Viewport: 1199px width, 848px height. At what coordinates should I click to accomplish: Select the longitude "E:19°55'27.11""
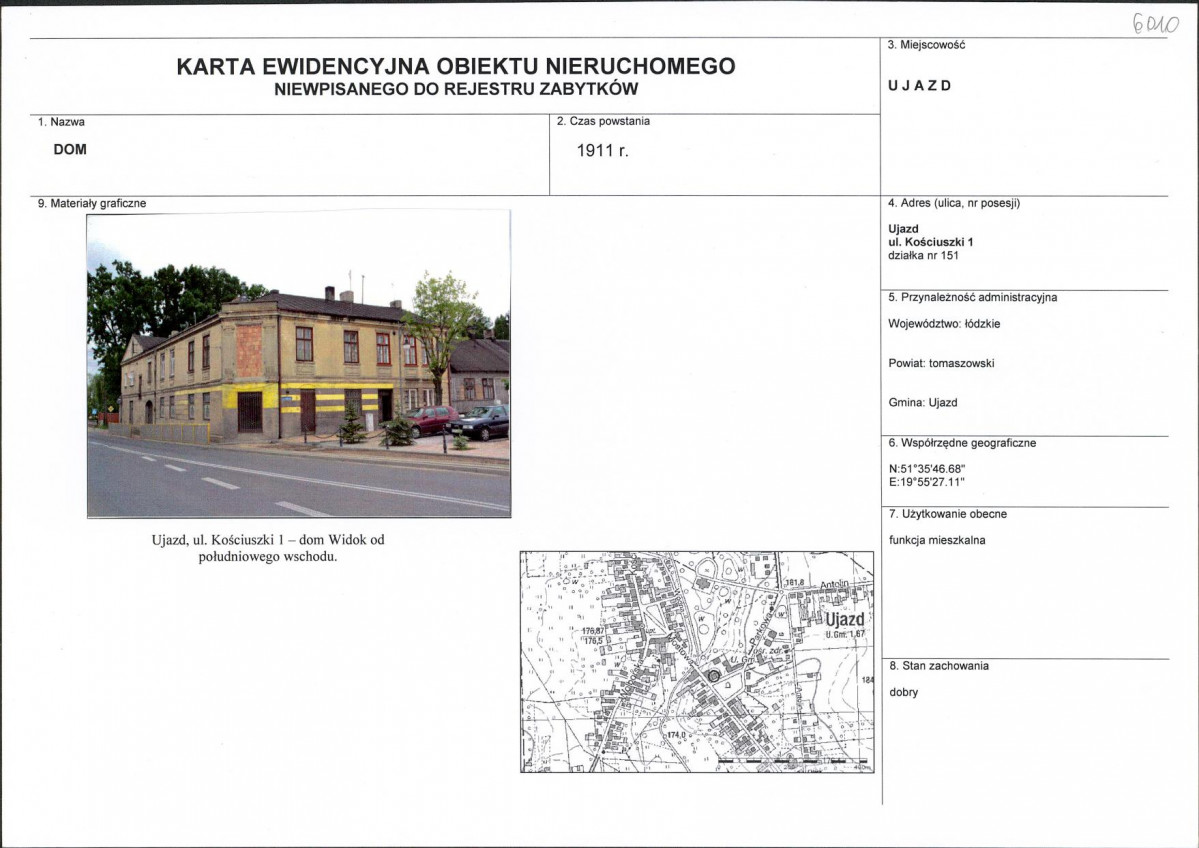coord(927,482)
